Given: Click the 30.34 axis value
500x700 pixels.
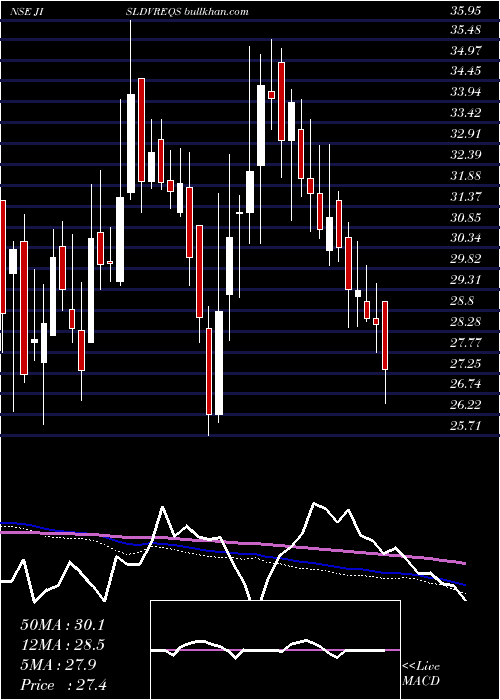Looking at the screenshot, I should click(465, 238).
